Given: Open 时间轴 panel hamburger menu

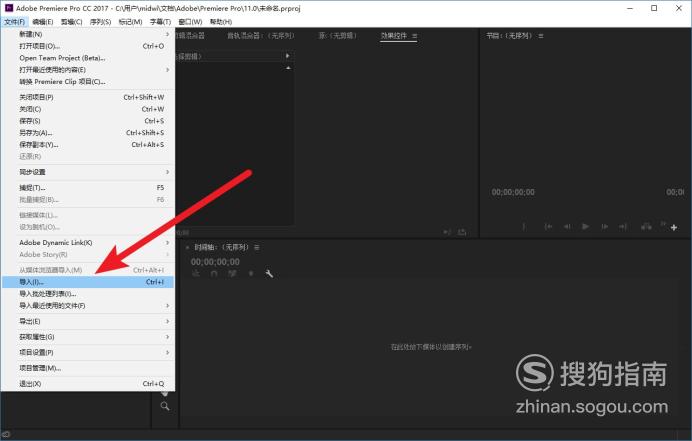Looking at the screenshot, I should click(x=257, y=247).
